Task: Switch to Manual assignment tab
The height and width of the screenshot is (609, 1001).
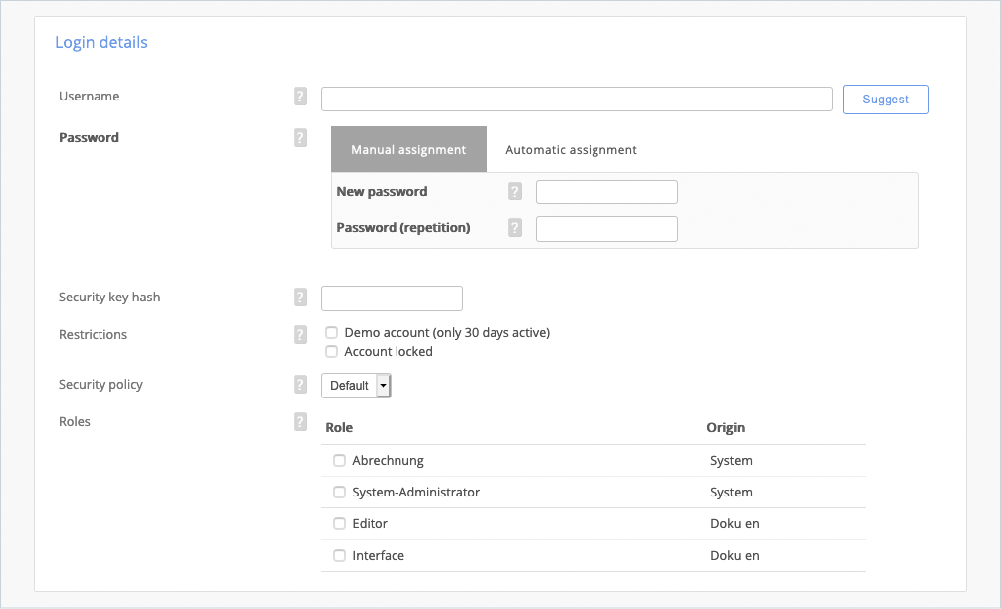Action: [x=408, y=150]
